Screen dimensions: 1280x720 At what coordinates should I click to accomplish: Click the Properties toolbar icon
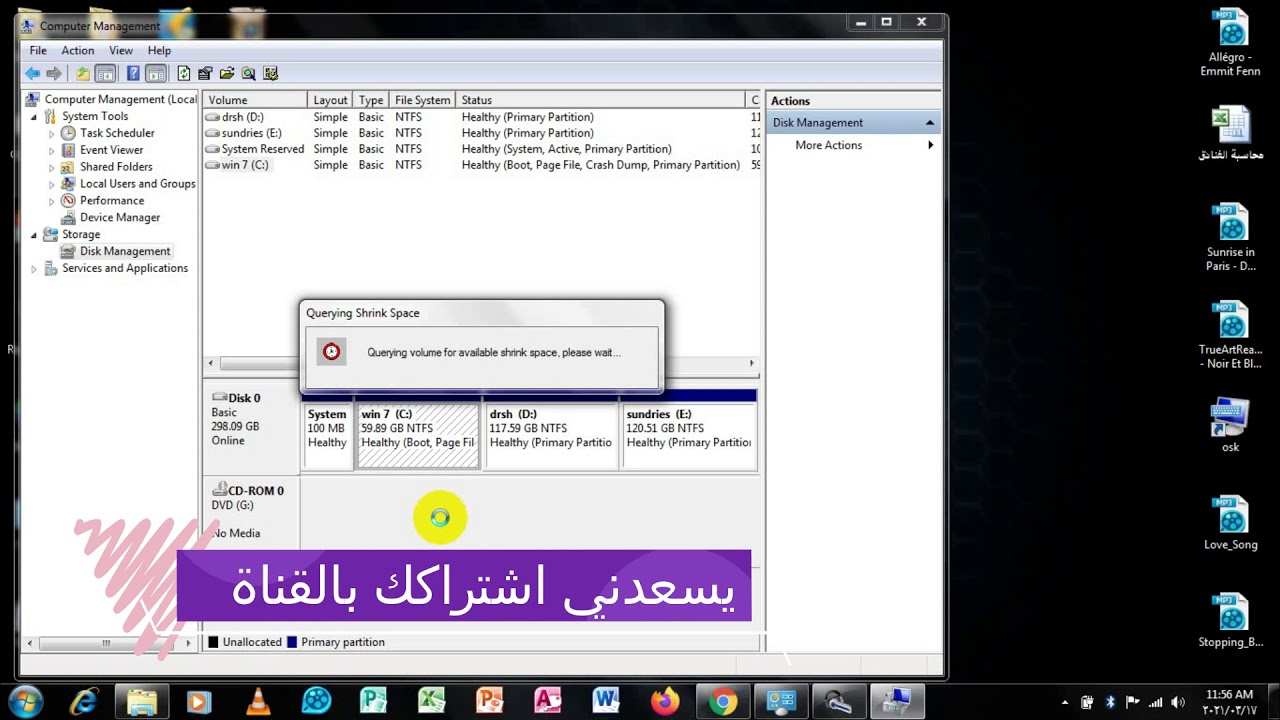coord(205,73)
